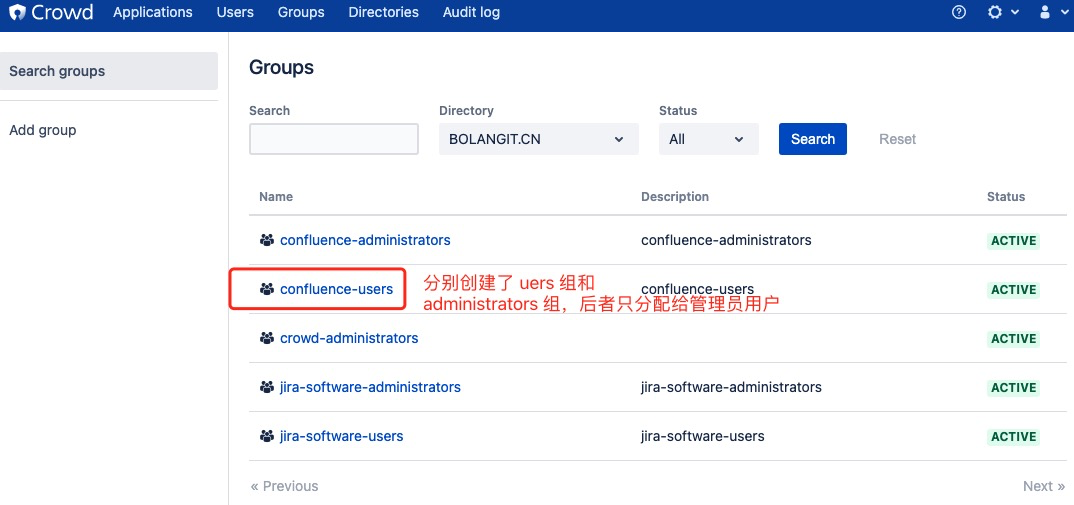Image resolution: width=1074 pixels, height=505 pixels.
Task: Select Add group in the sidebar
Action: pos(43,130)
